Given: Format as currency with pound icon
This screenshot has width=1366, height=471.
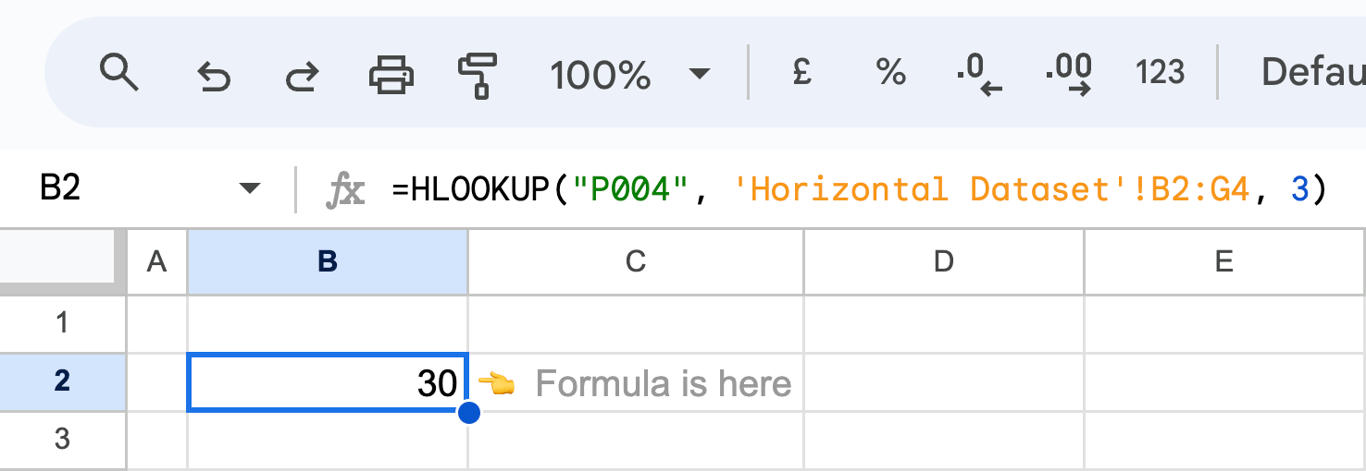Looking at the screenshot, I should [801, 72].
